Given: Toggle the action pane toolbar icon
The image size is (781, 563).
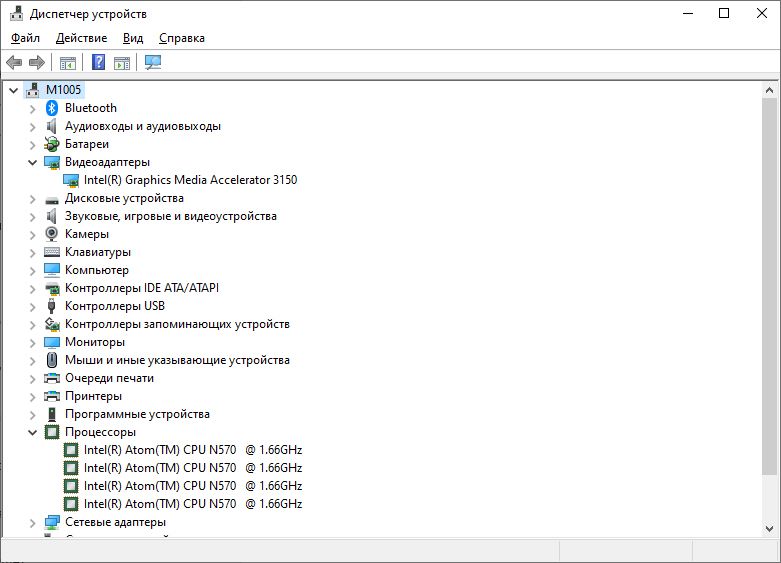Looking at the screenshot, I should coord(122,63).
